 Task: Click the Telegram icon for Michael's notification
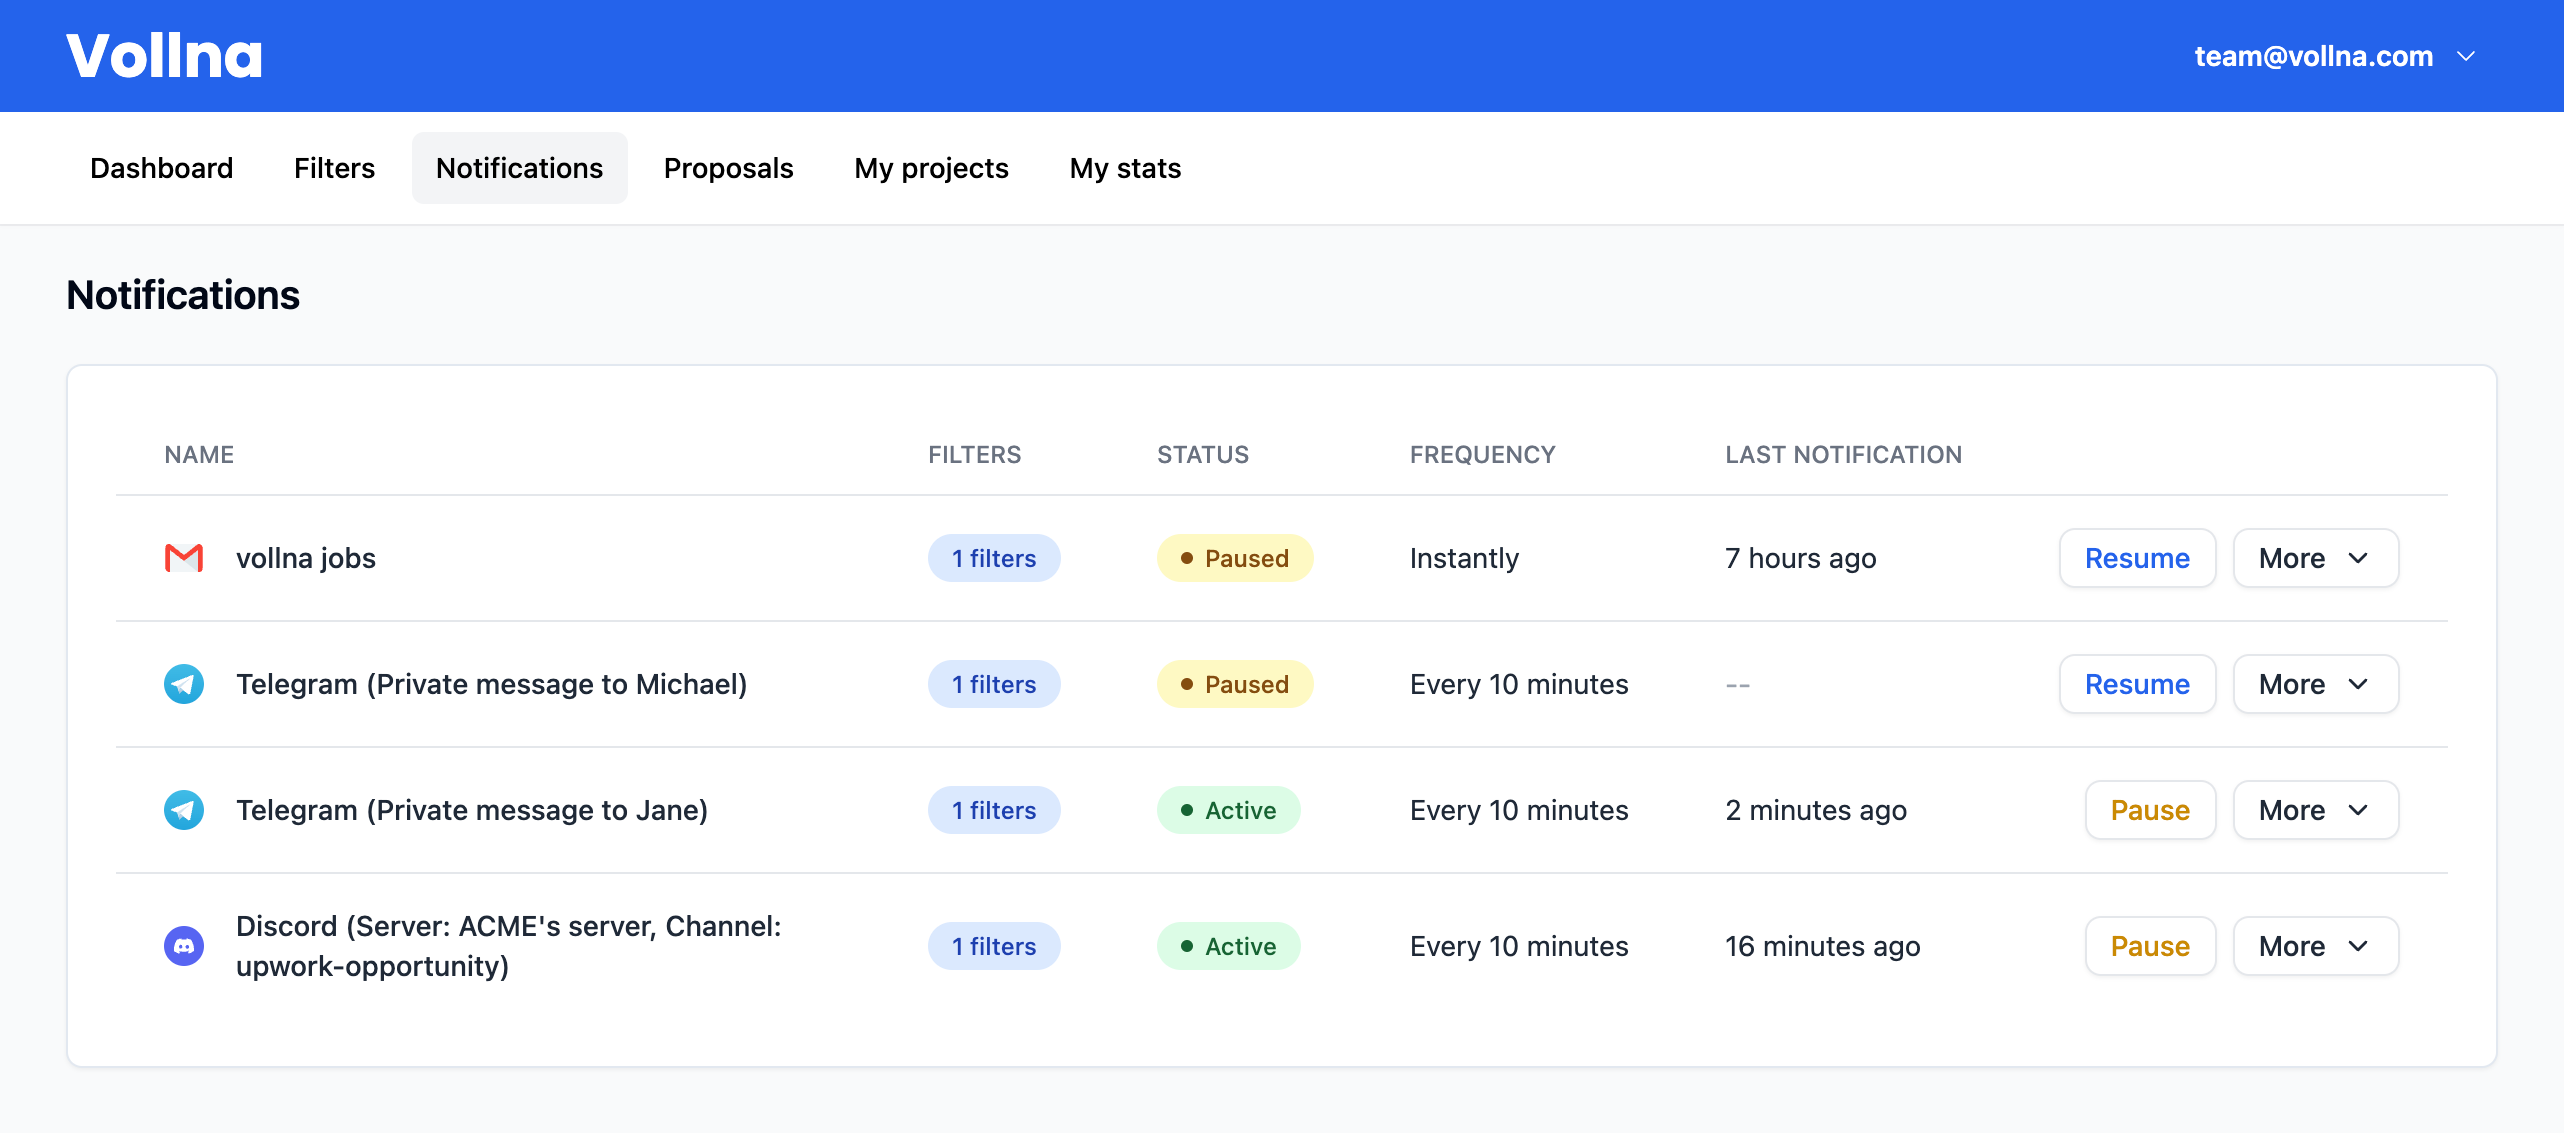tap(183, 684)
